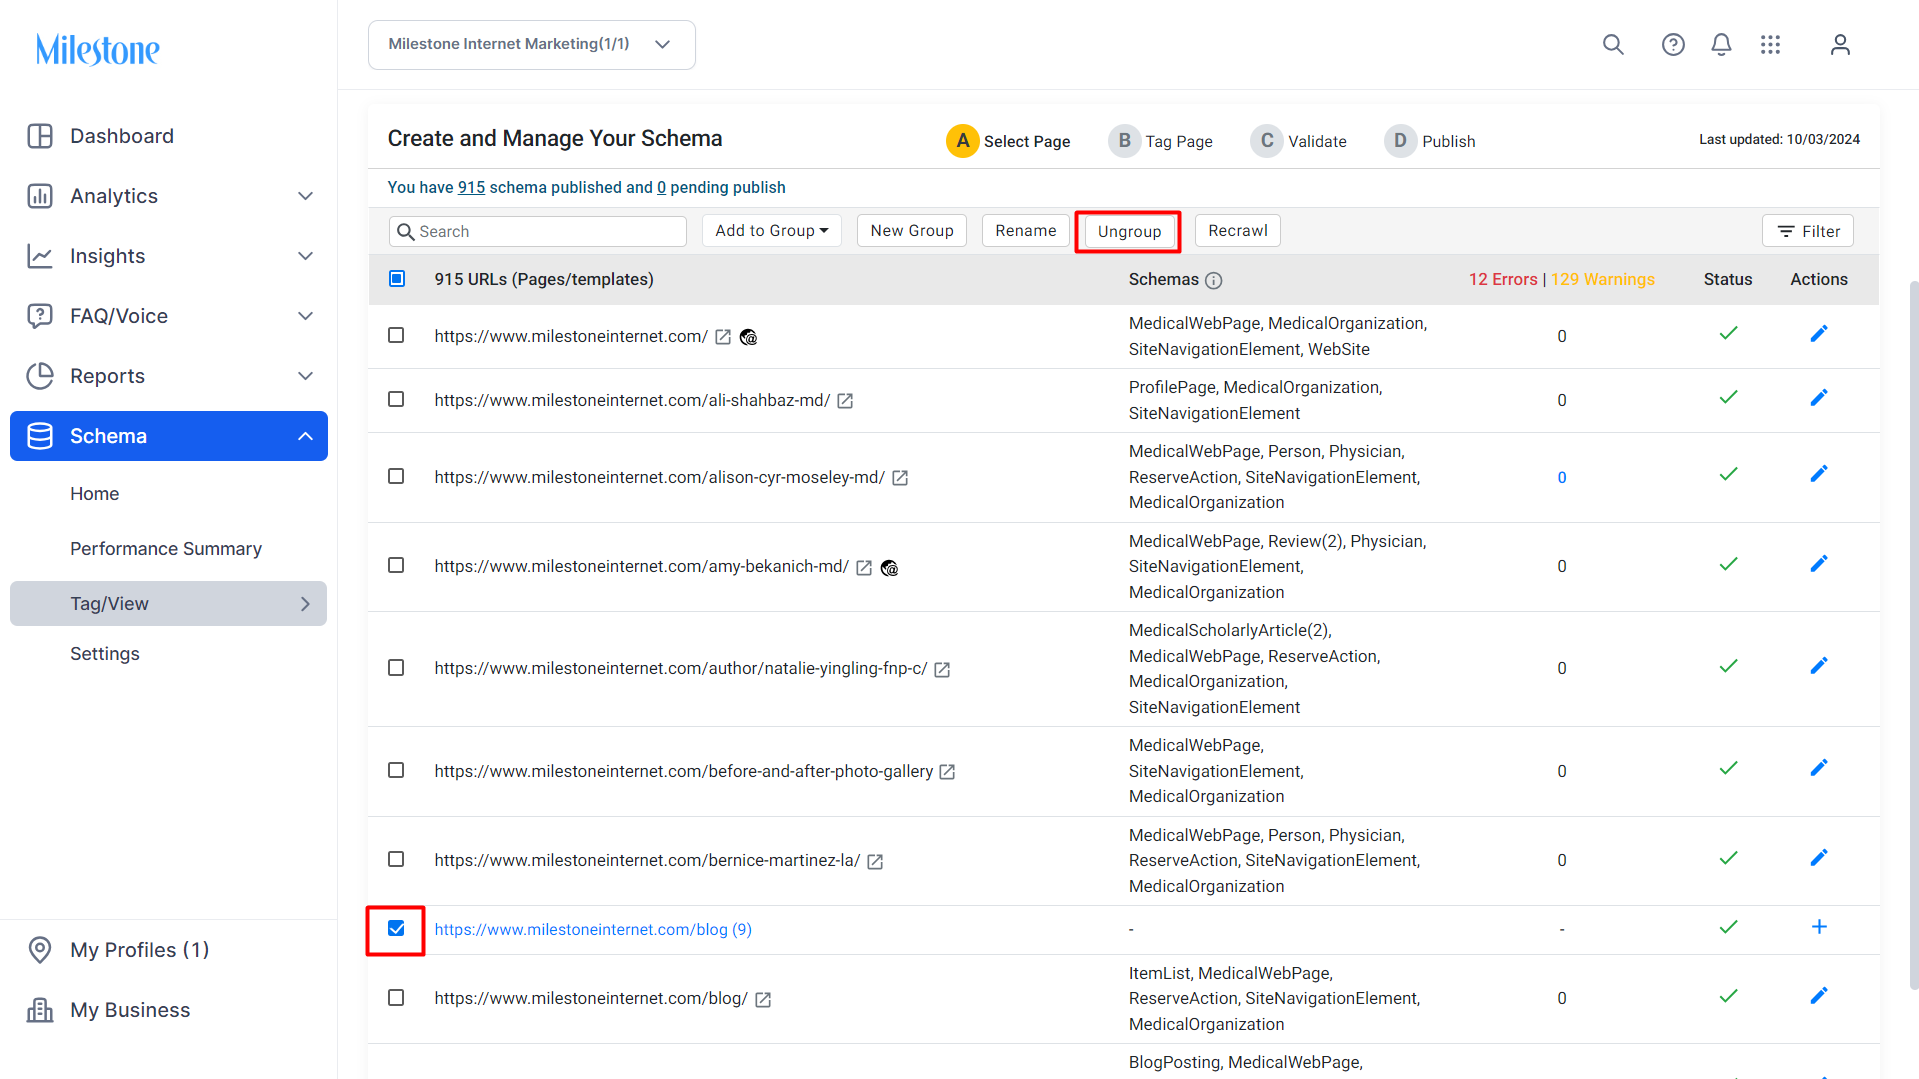Uncheck the blog (9) group checkbox
The image size is (1919, 1079).
click(396, 929)
